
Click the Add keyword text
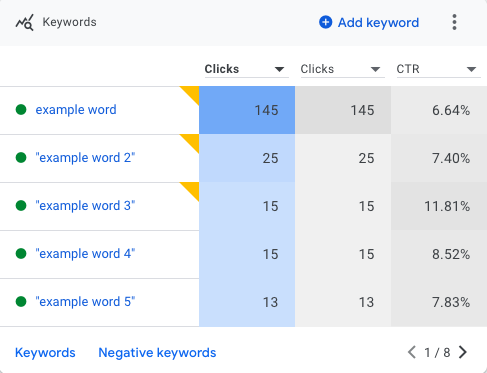[x=378, y=23]
